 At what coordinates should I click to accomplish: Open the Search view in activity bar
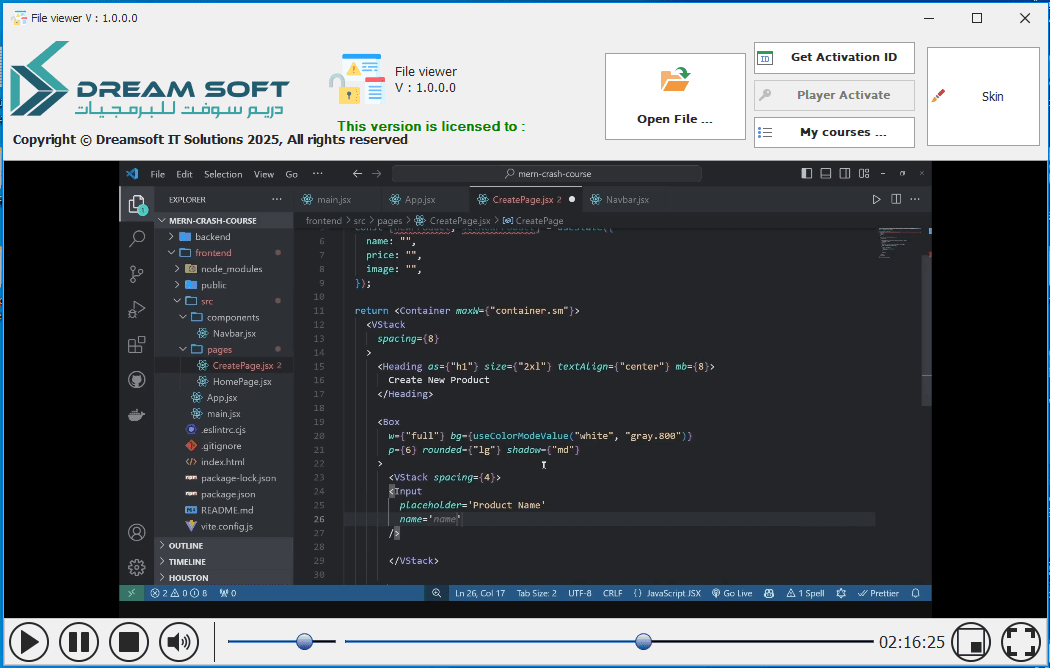[137, 238]
